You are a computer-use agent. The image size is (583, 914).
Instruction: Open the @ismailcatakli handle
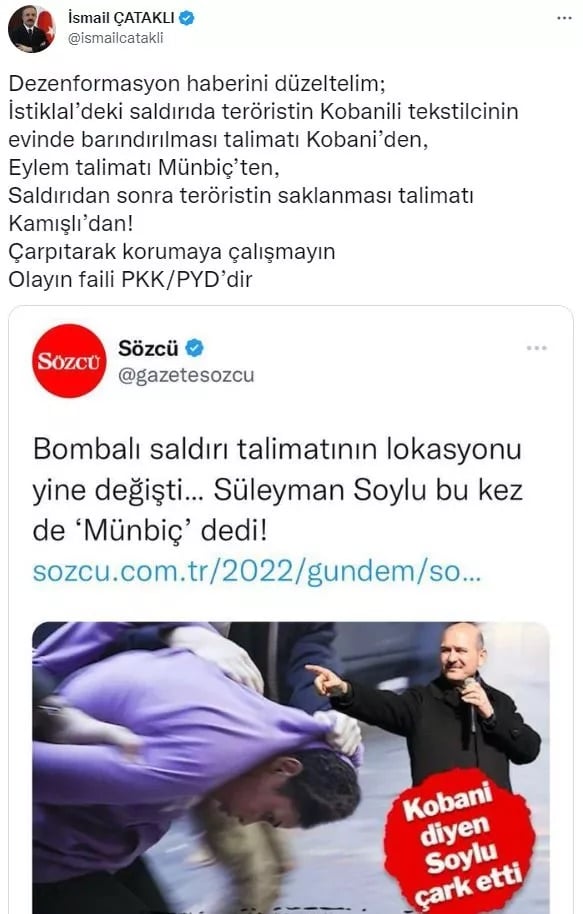pos(115,38)
